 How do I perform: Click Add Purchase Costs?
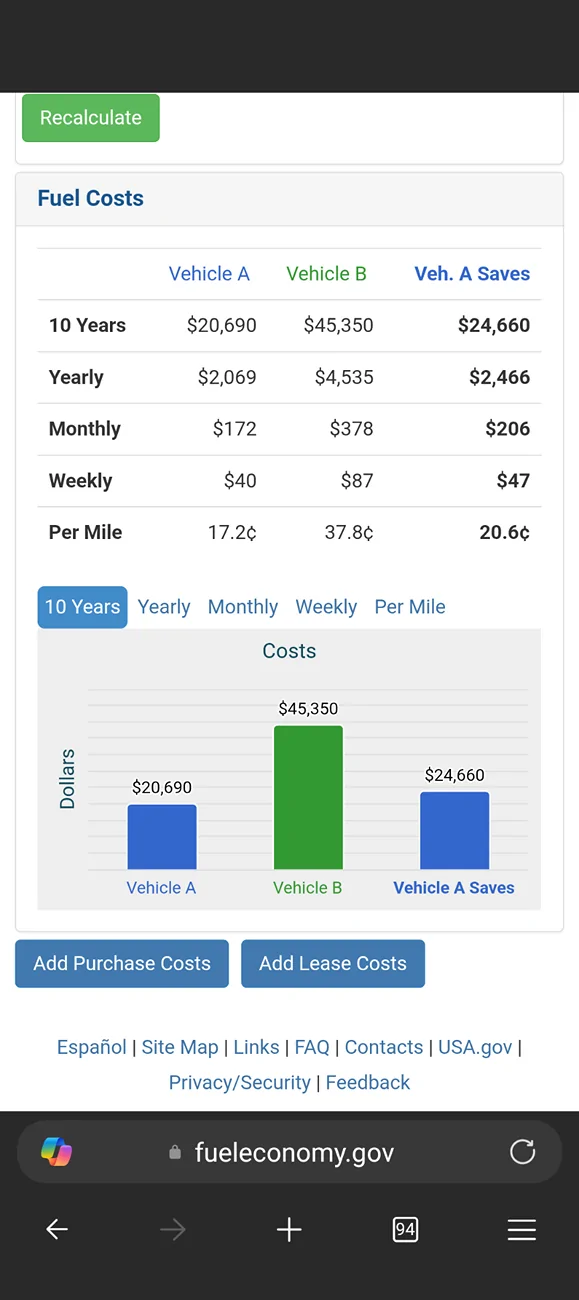[121, 963]
